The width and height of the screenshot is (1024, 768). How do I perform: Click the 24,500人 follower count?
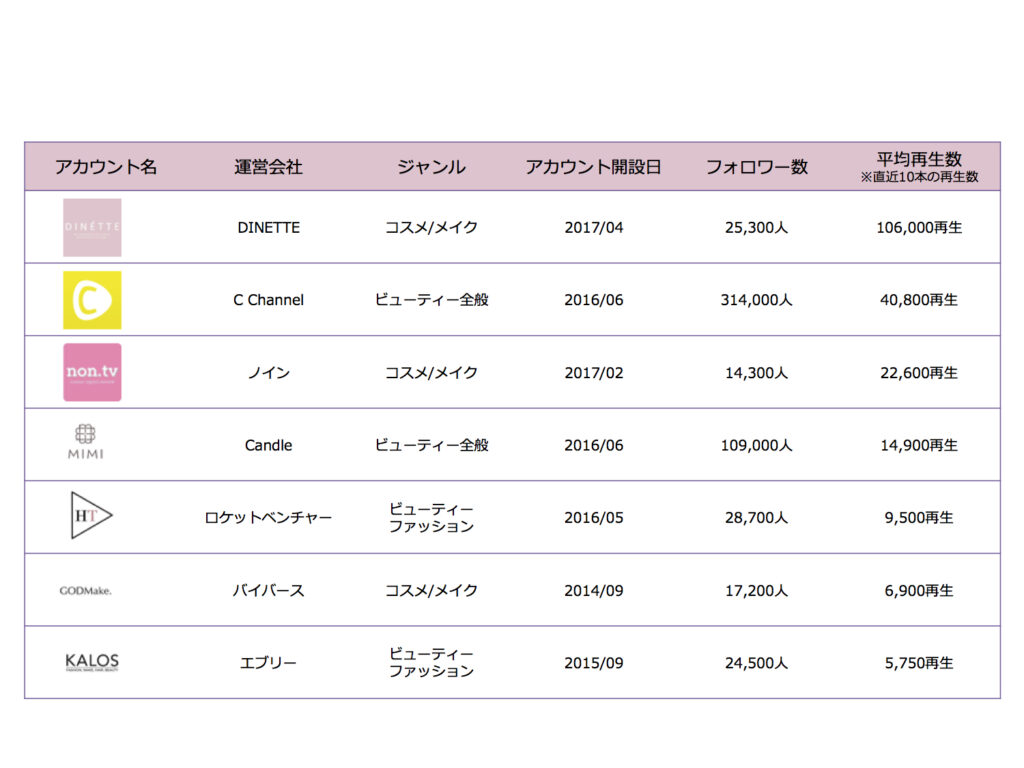756,663
